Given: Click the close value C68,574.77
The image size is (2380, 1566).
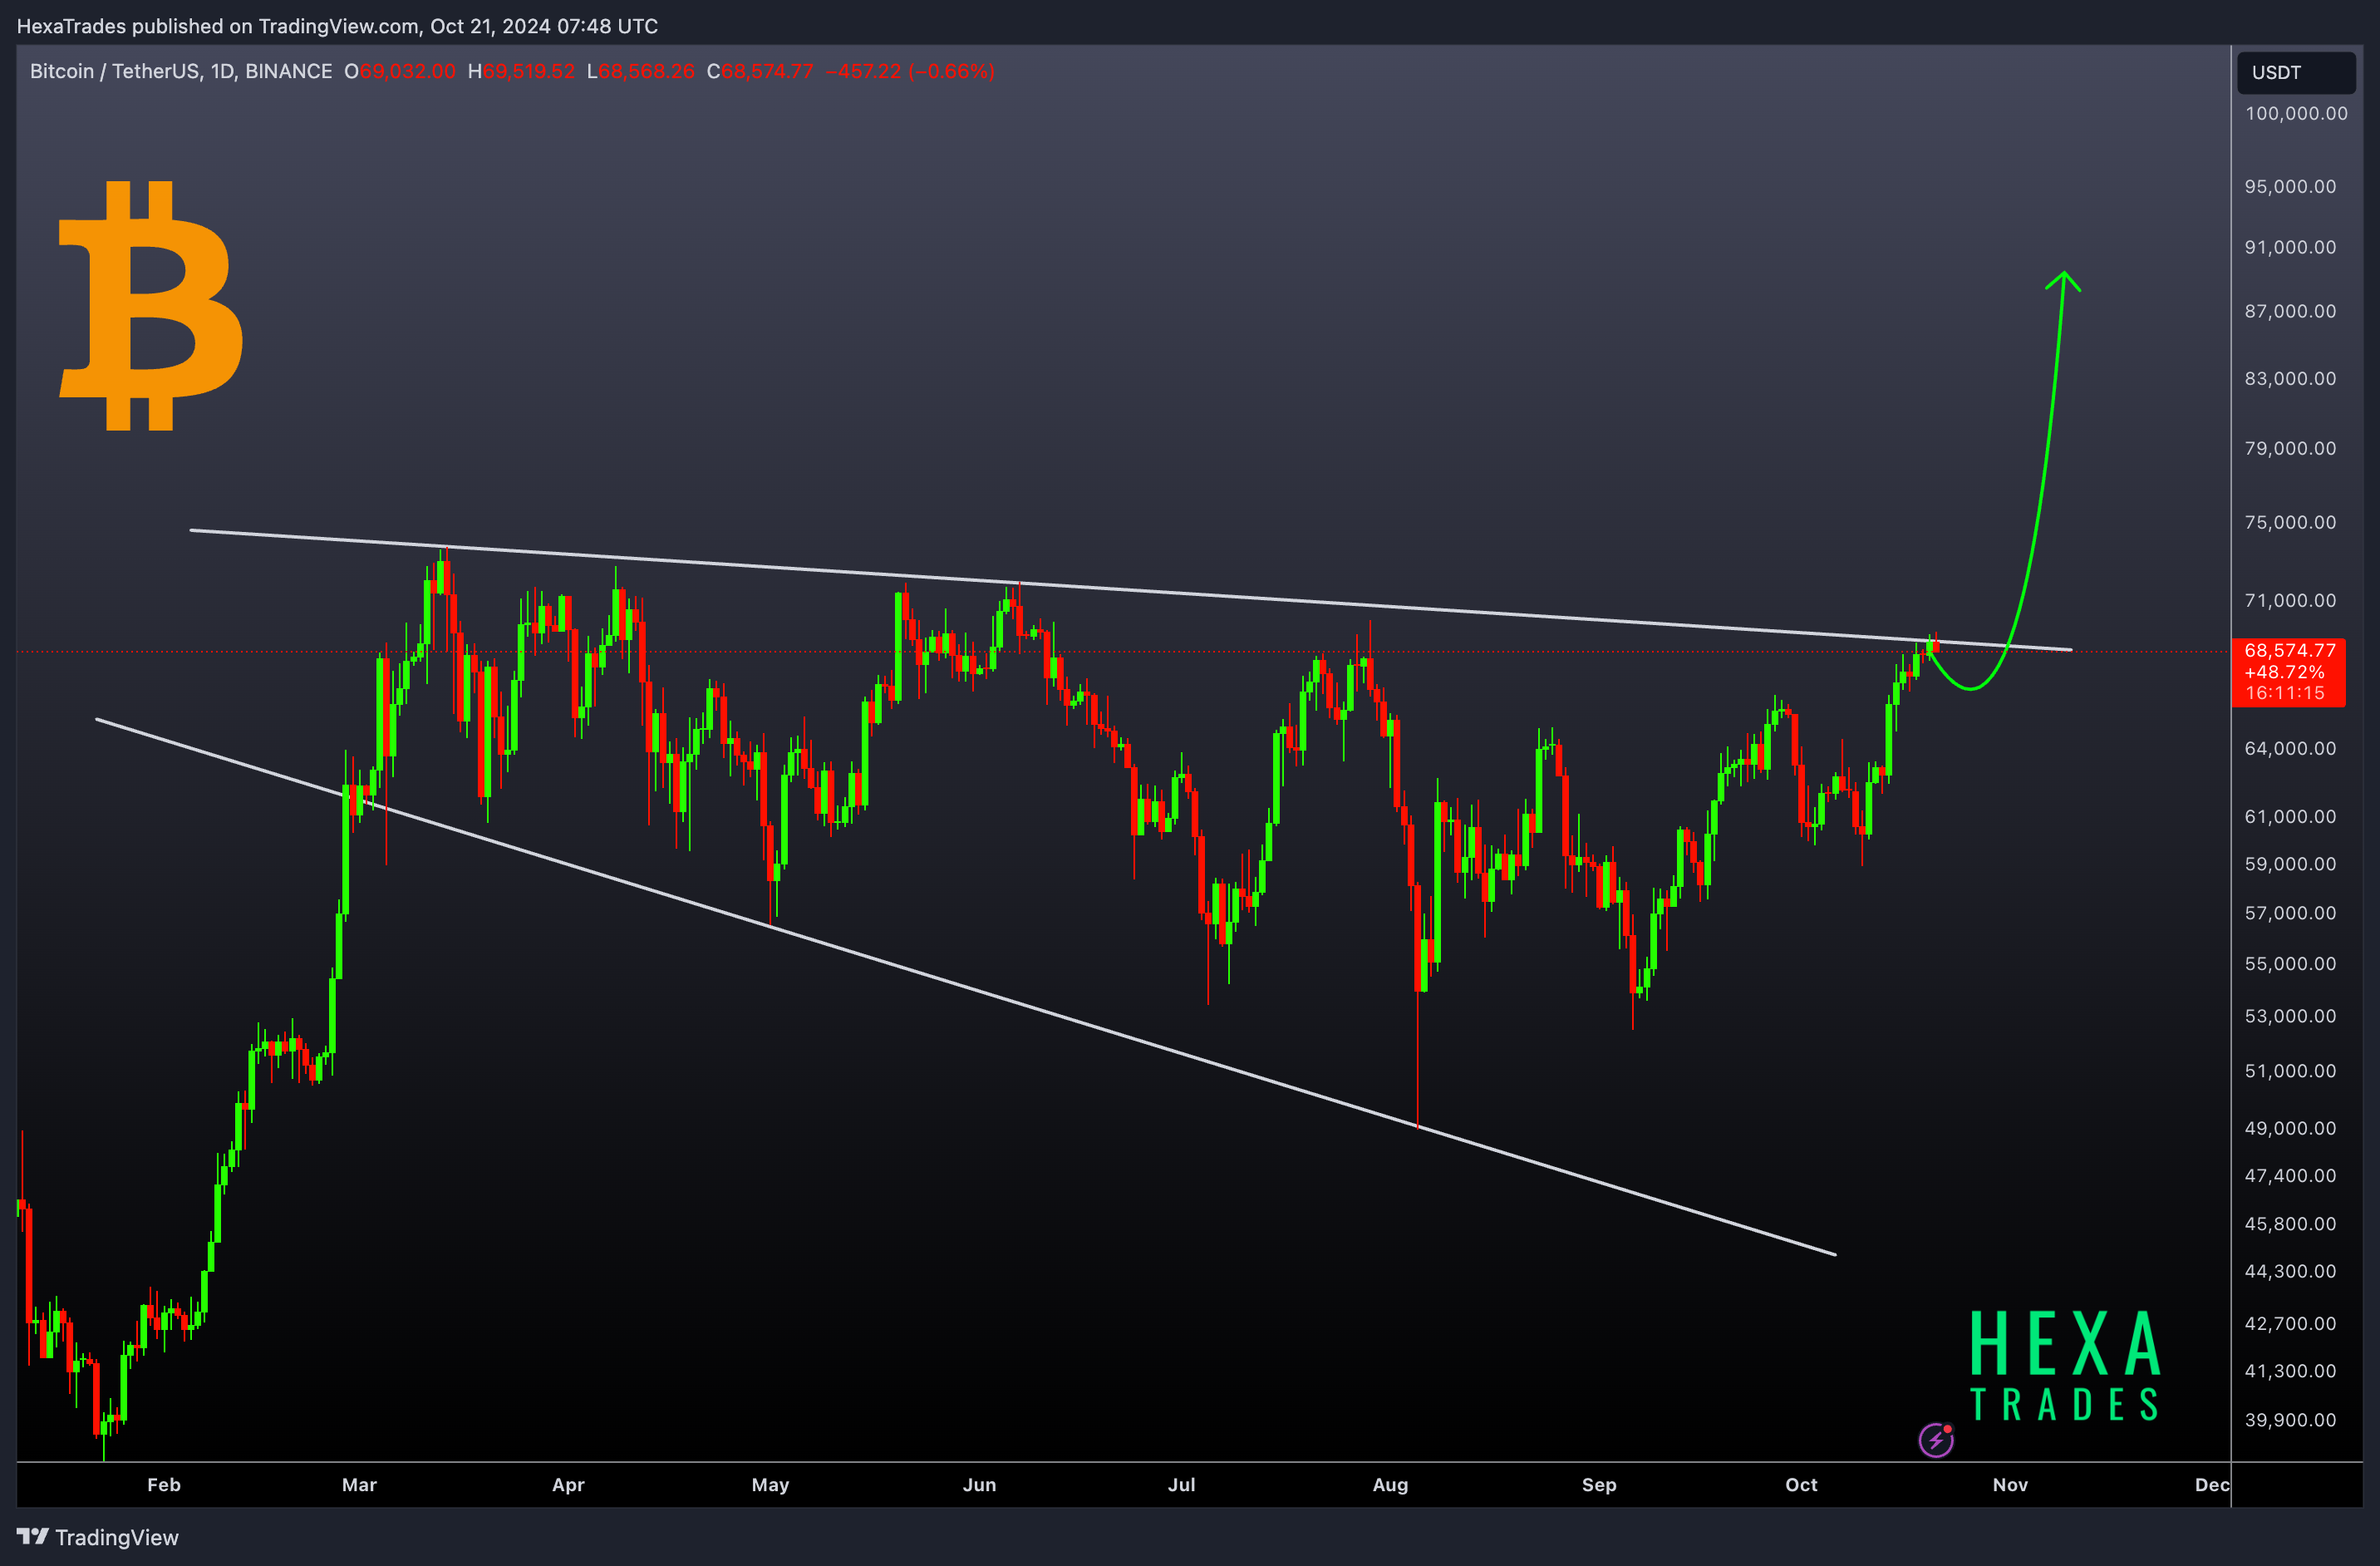Looking at the screenshot, I should pyautogui.click(x=760, y=71).
